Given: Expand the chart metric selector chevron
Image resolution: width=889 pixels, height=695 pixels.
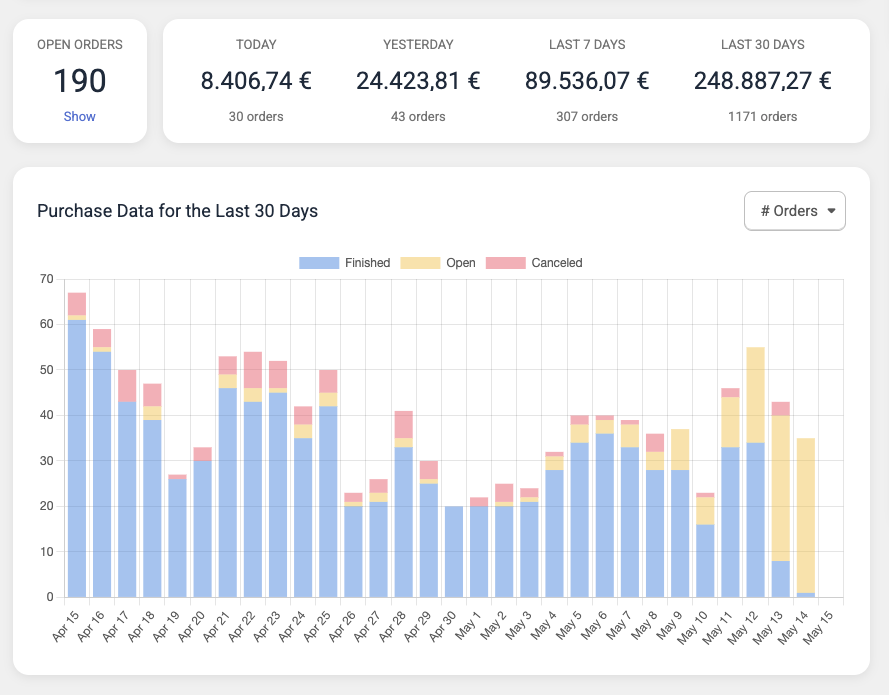Looking at the screenshot, I should coord(830,211).
